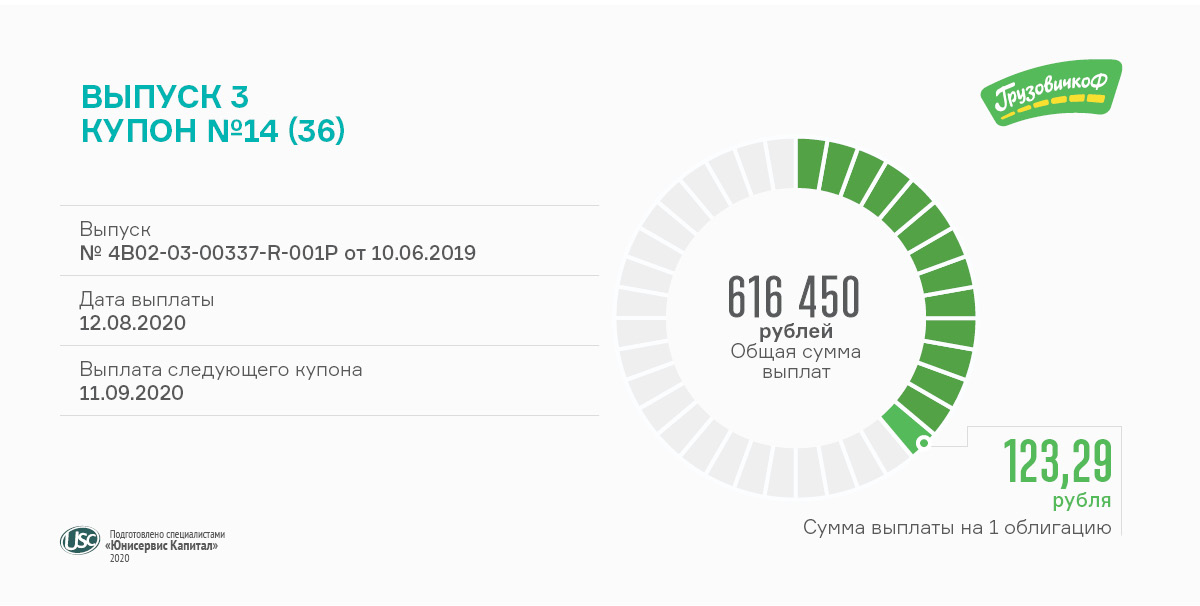Image resolution: width=1200 pixels, height=606 pixels.
Task: Click the green Грузовичкоф logo
Action: [1051, 92]
